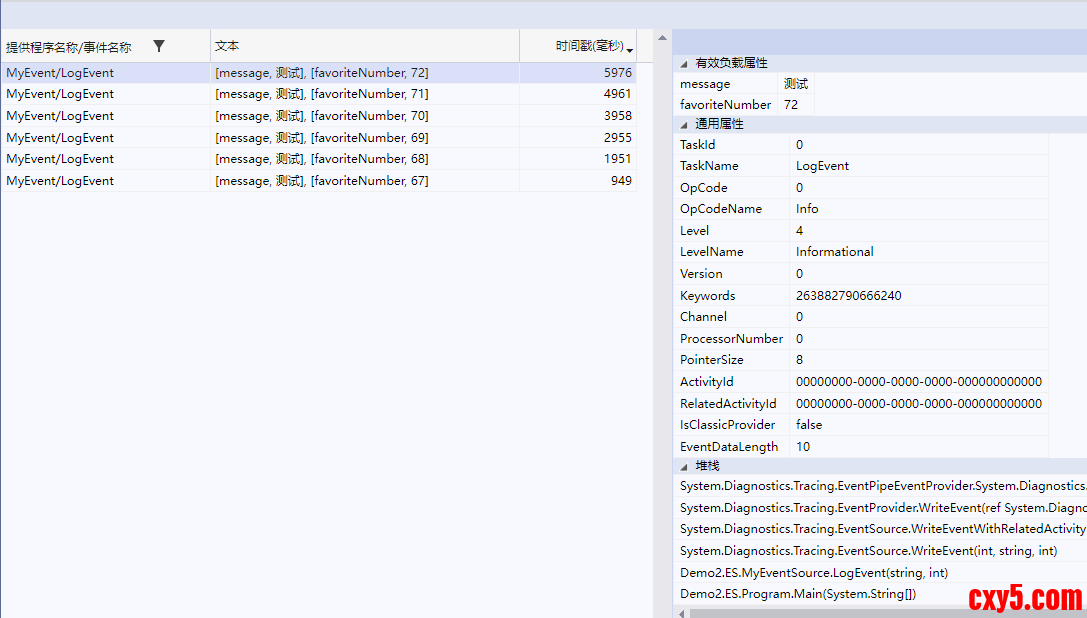Click the TaskName value LogEvent

tap(822, 166)
